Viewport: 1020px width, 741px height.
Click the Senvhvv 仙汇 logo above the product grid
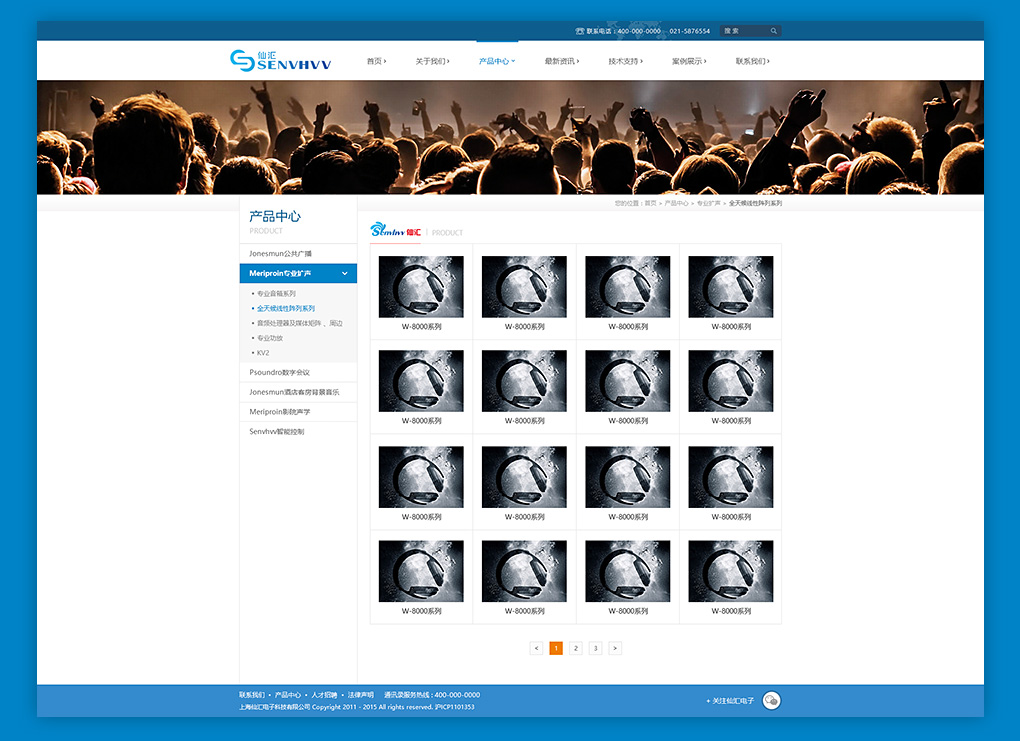point(396,230)
